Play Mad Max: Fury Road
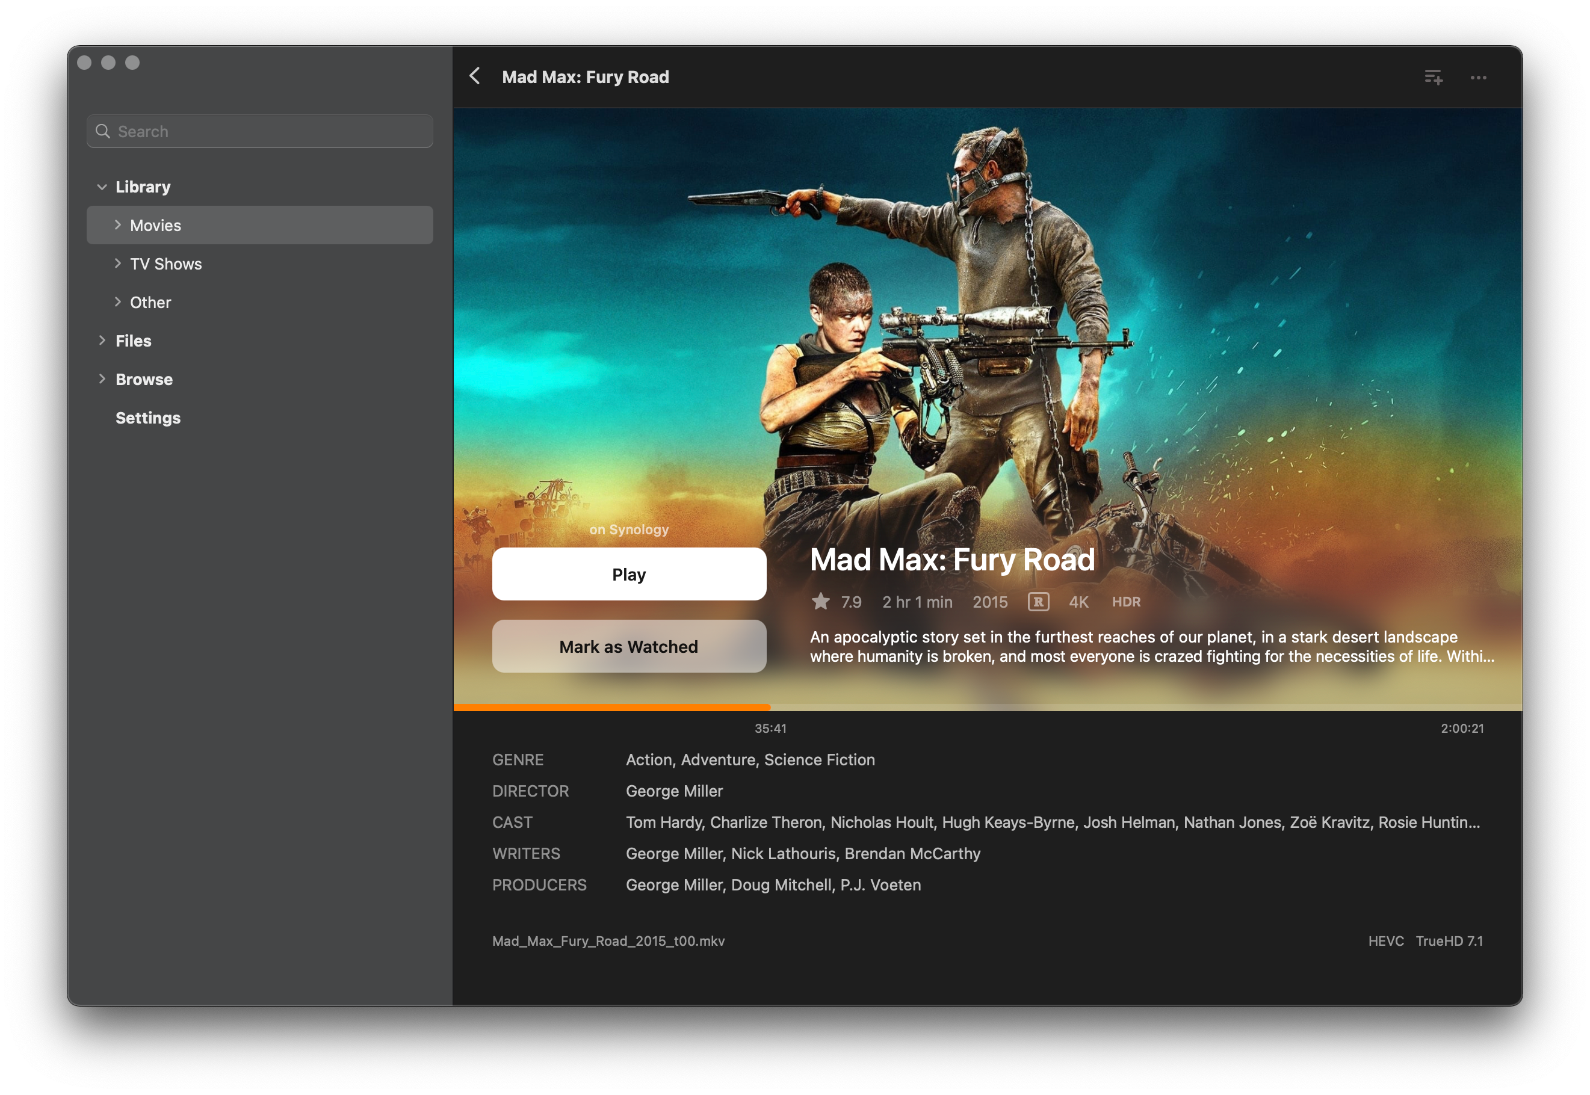Image resolution: width=1590 pixels, height=1095 pixels. pyautogui.click(x=629, y=574)
